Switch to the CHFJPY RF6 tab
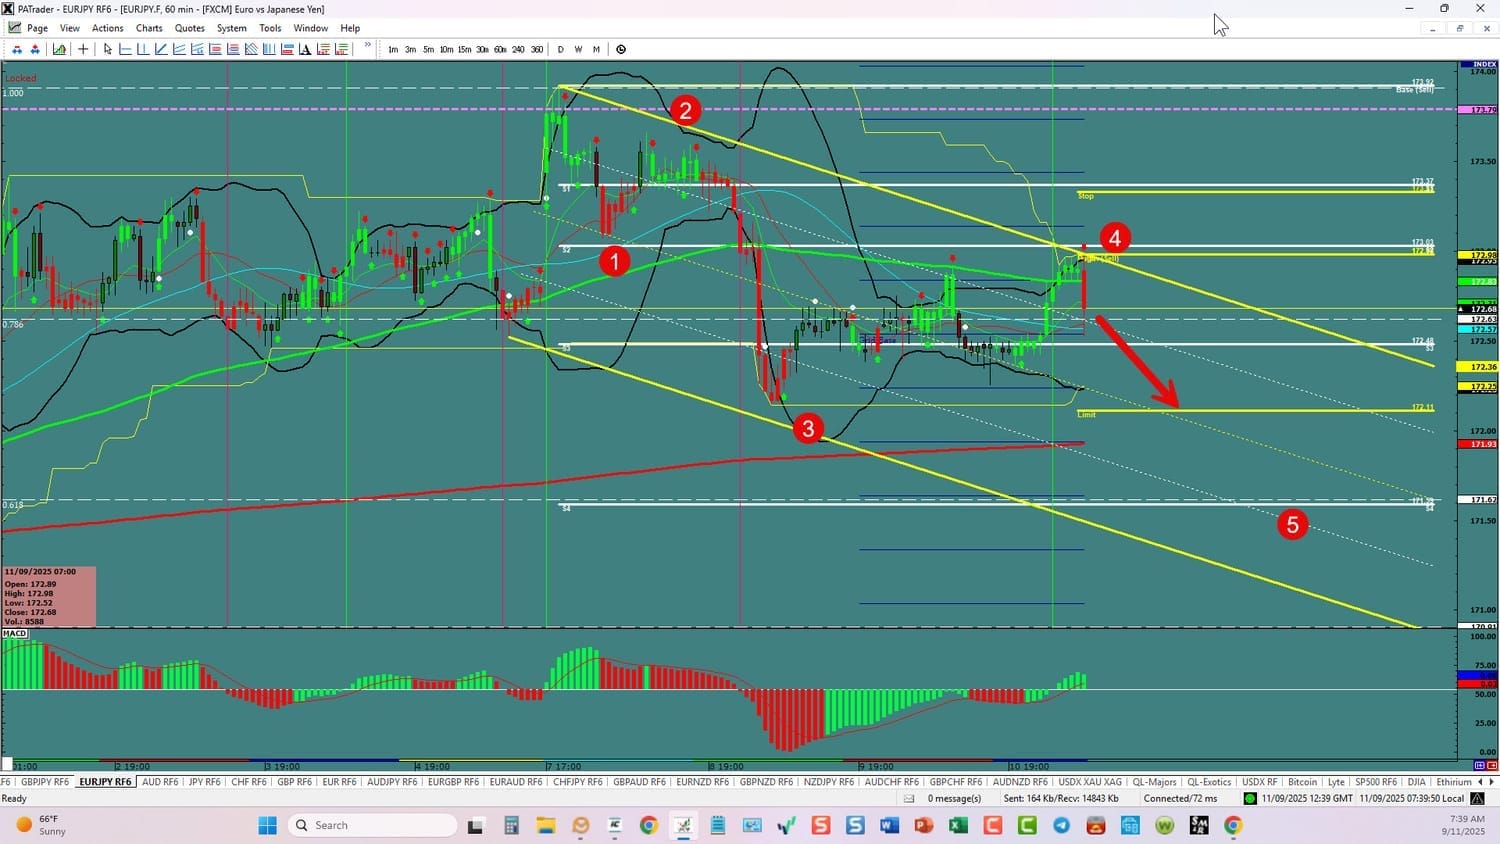Viewport: 1500px width, 844px height. point(578,782)
